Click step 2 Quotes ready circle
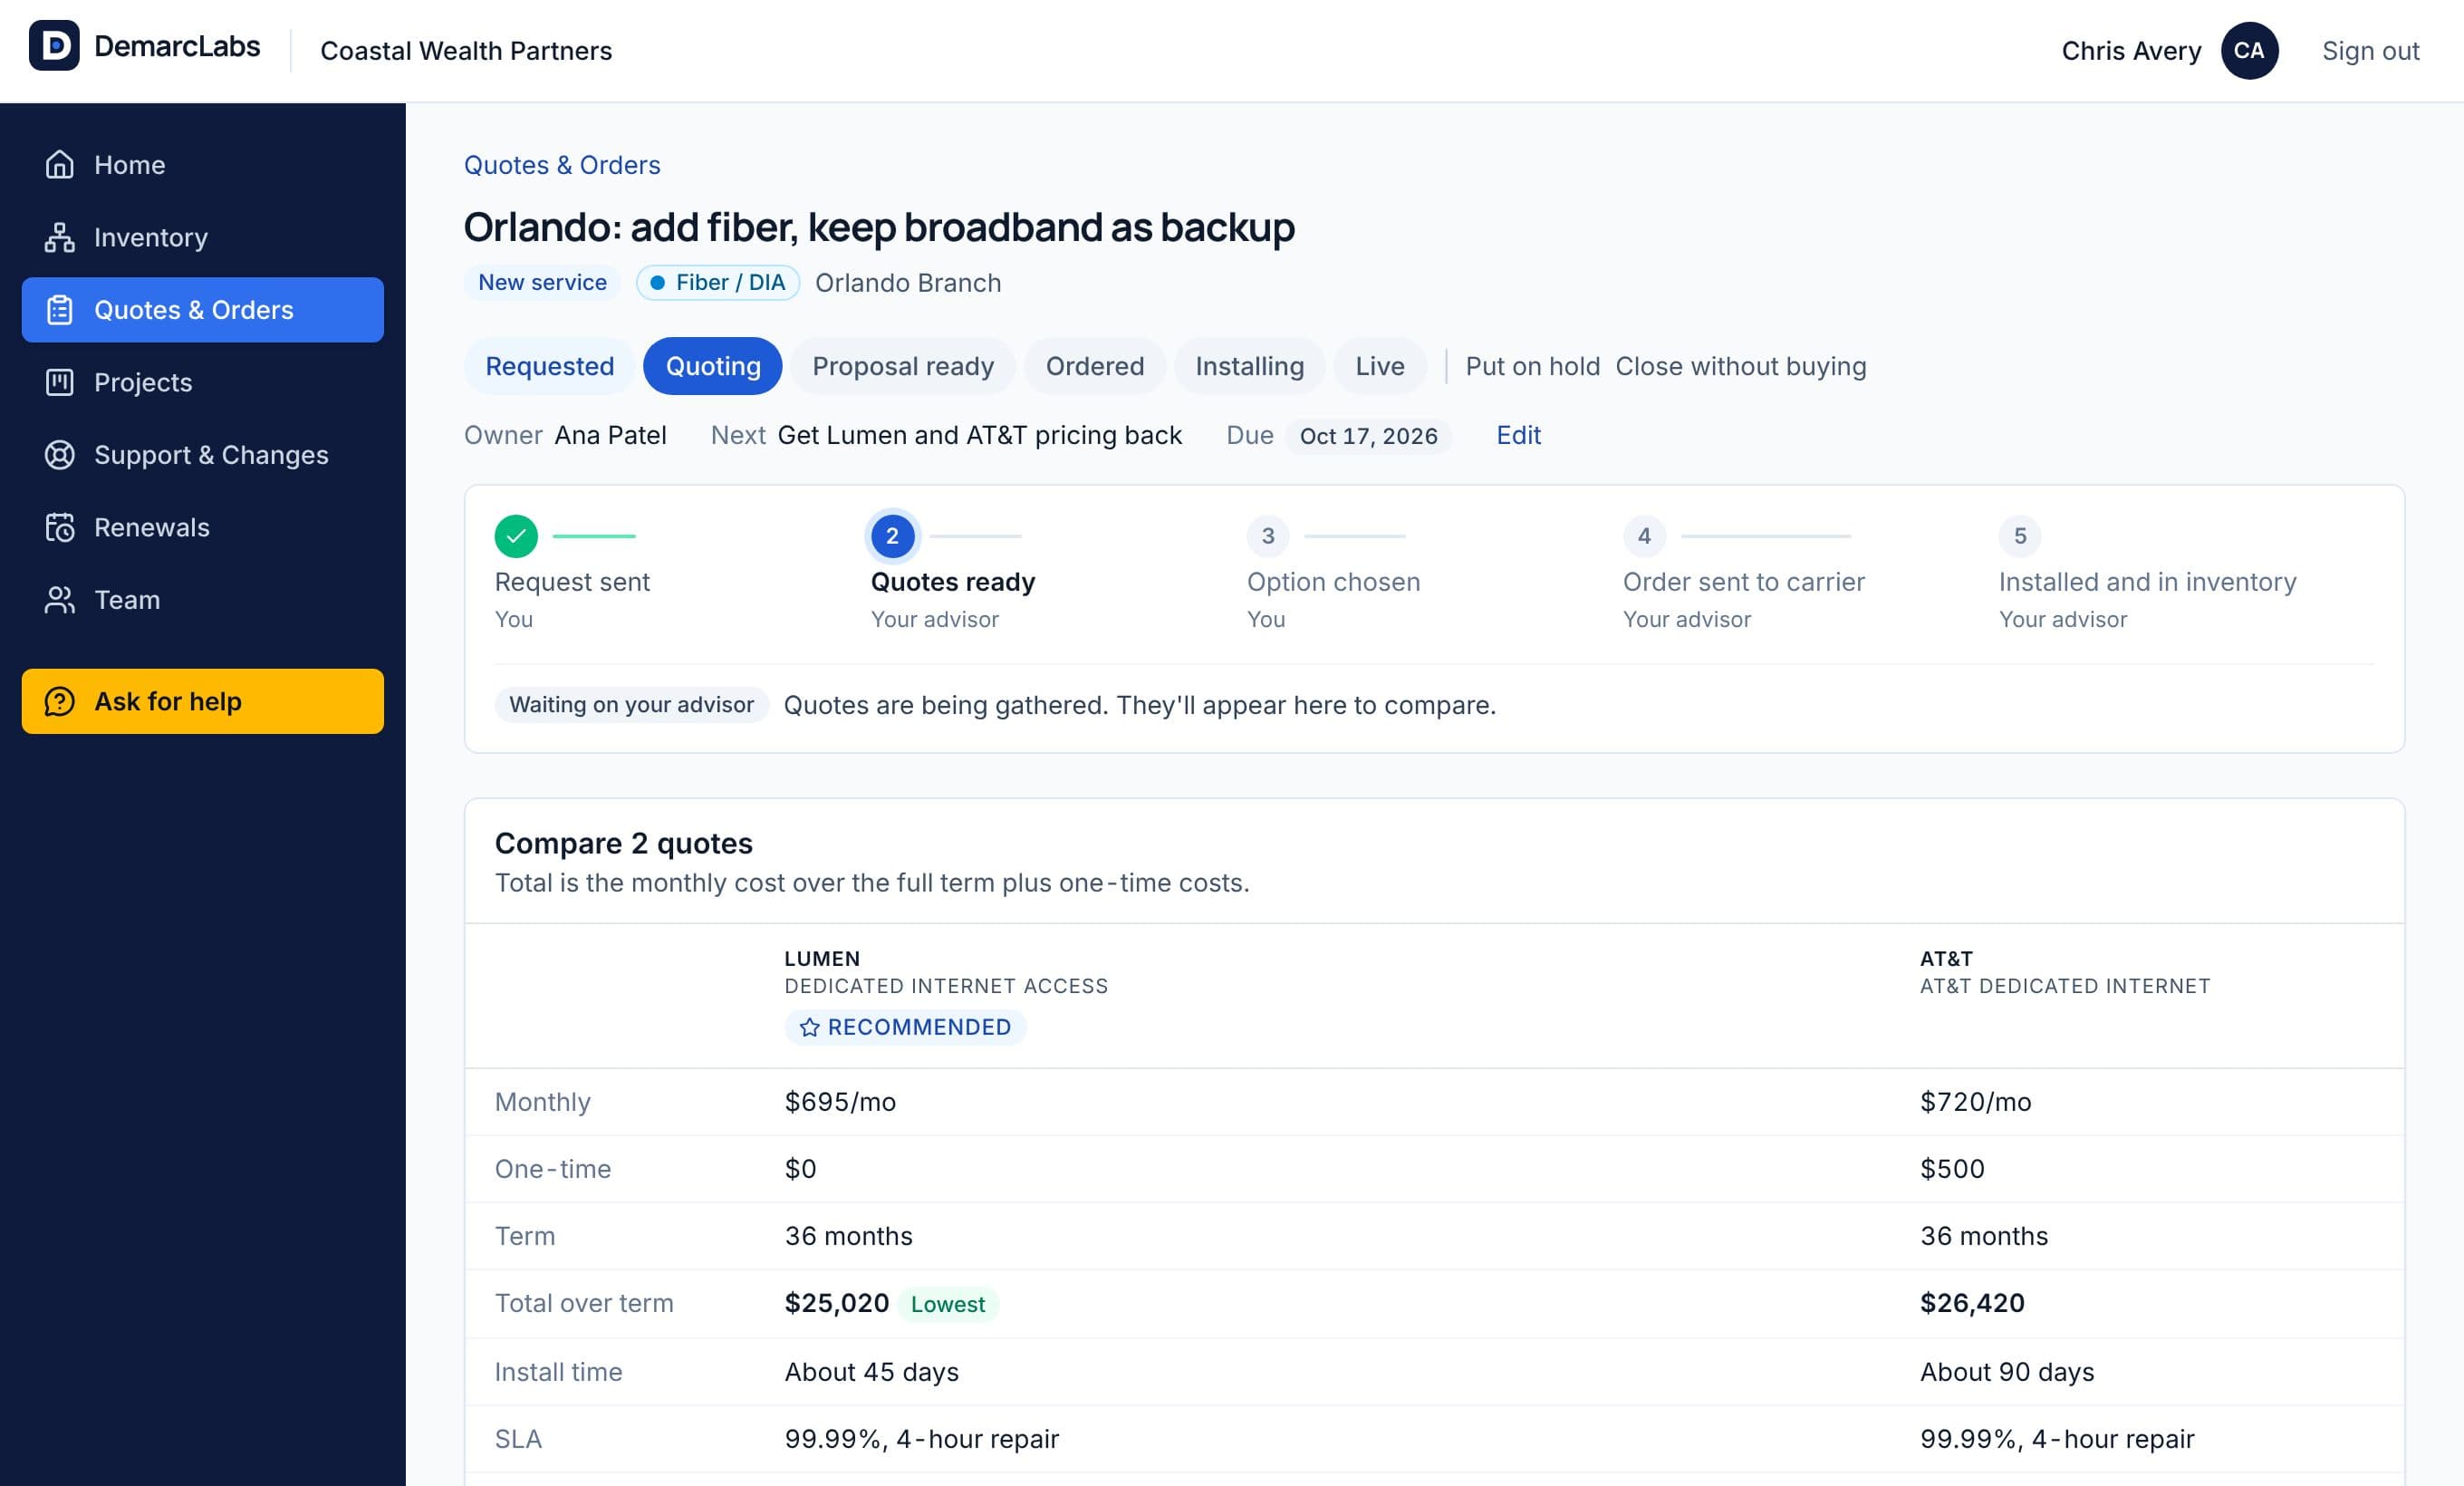Screen dimensions: 2464x1486 pos(892,536)
